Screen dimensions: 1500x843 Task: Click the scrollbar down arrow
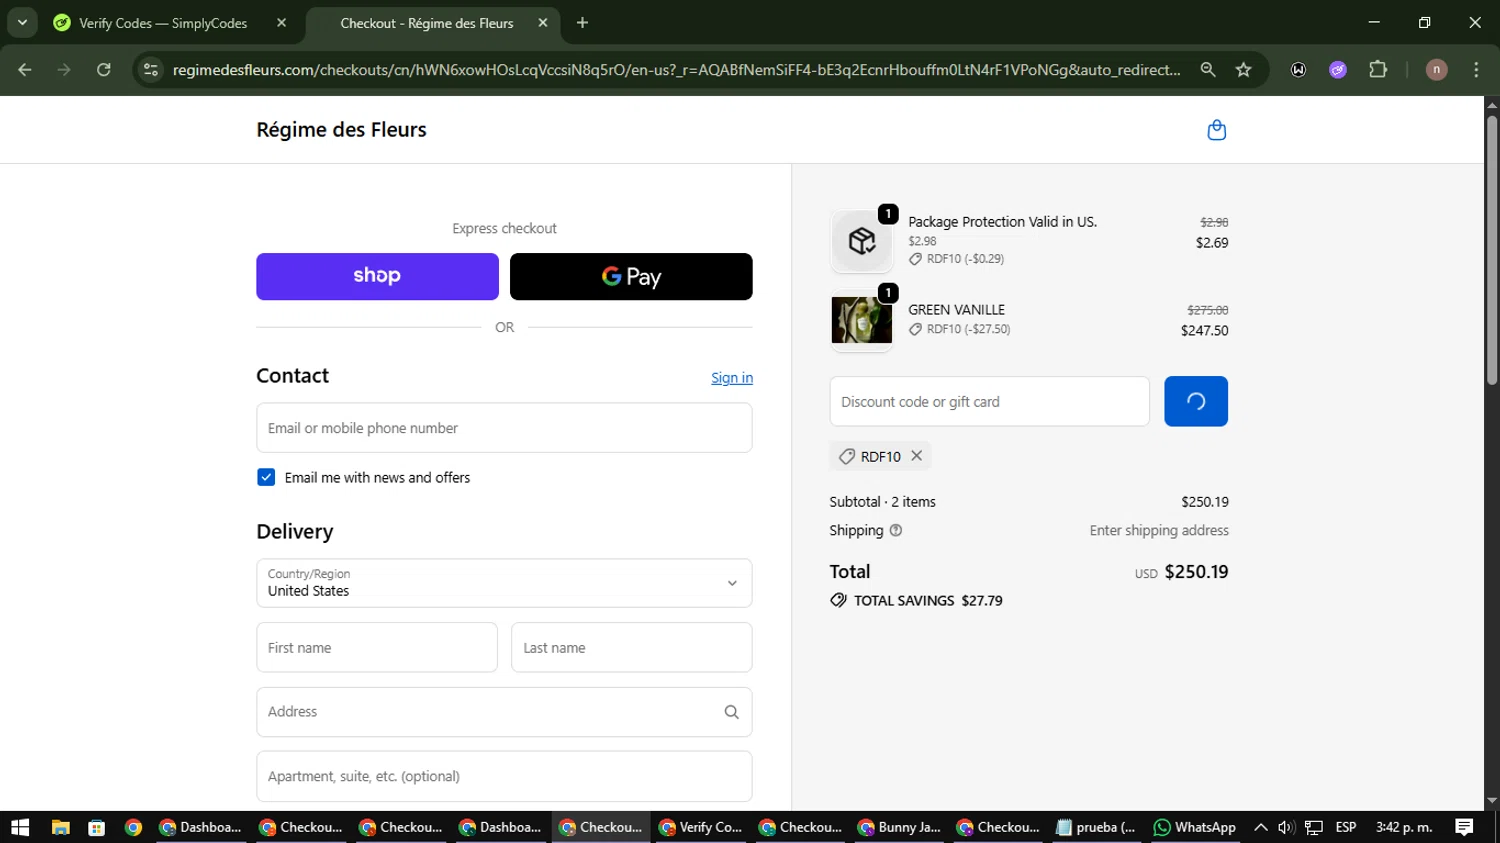click(x=1492, y=801)
